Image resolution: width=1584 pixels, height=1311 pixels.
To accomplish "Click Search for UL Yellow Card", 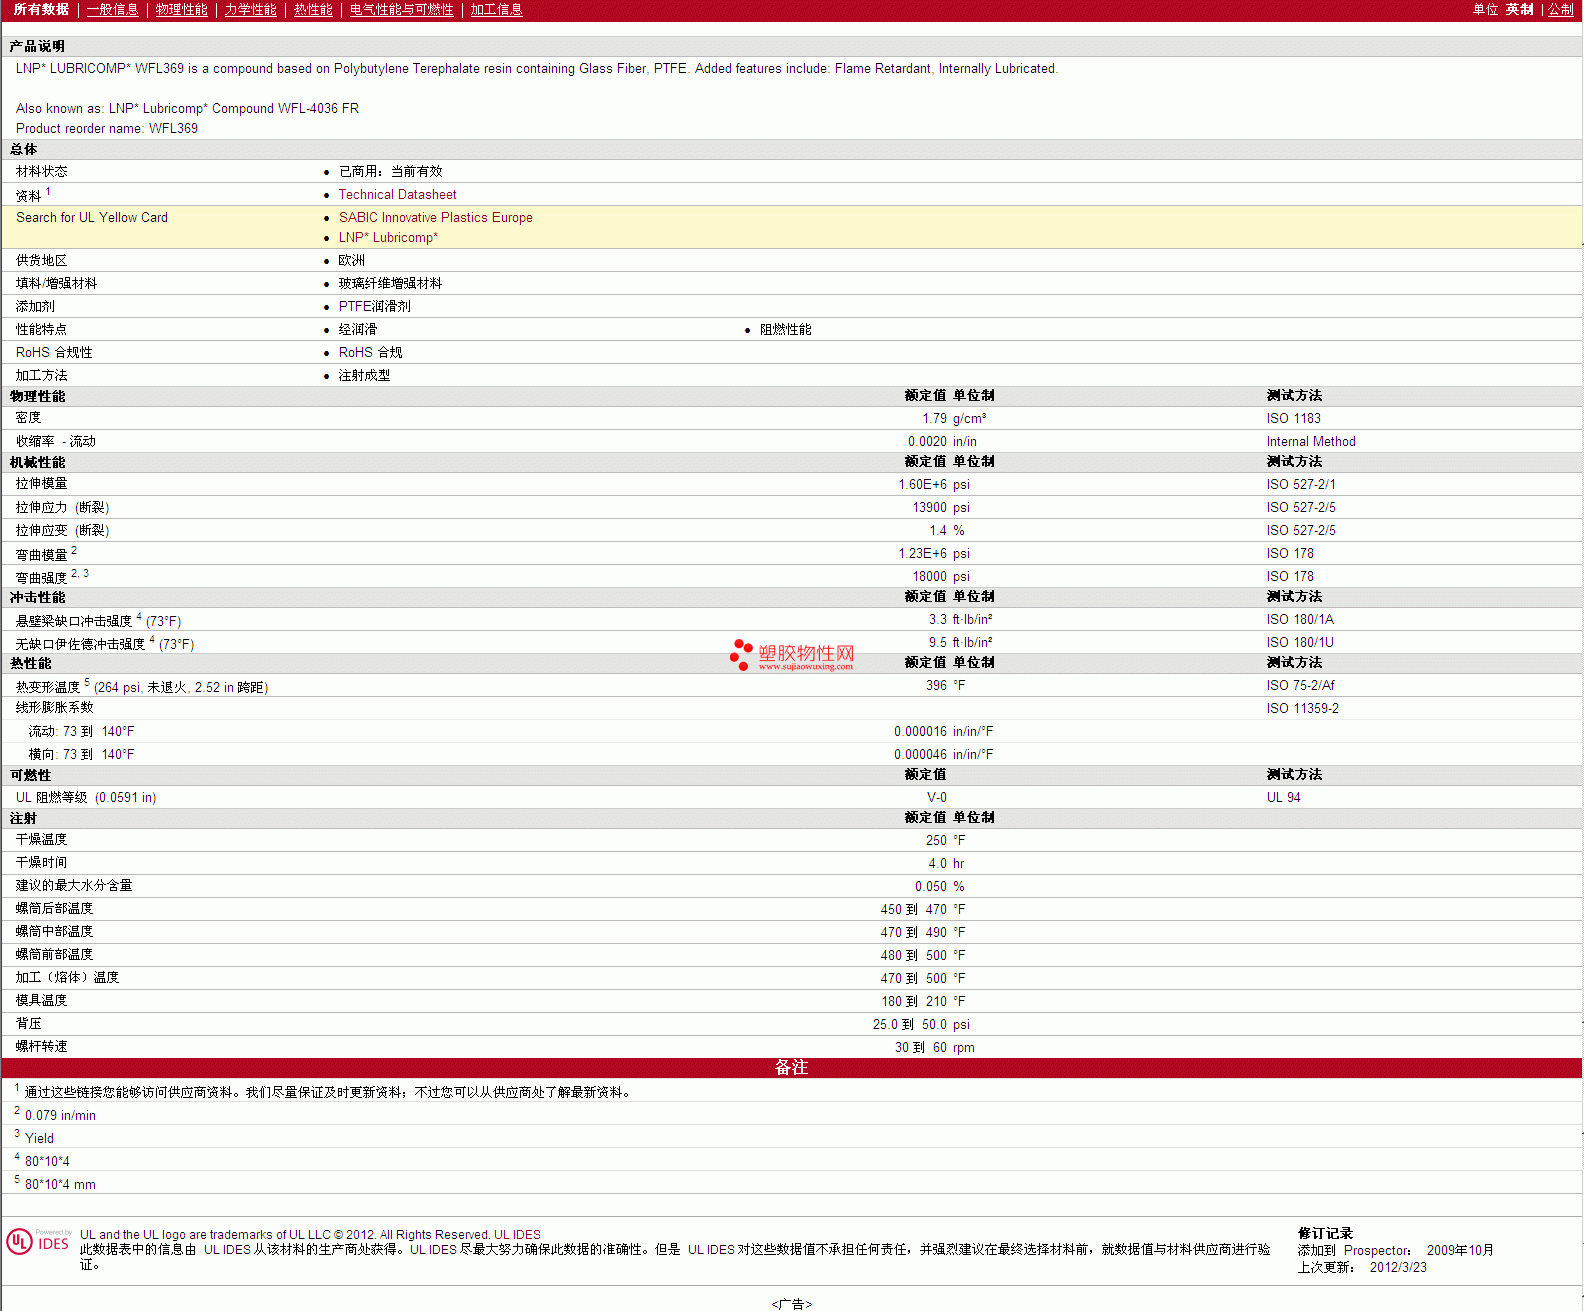I will tap(92, 218).
